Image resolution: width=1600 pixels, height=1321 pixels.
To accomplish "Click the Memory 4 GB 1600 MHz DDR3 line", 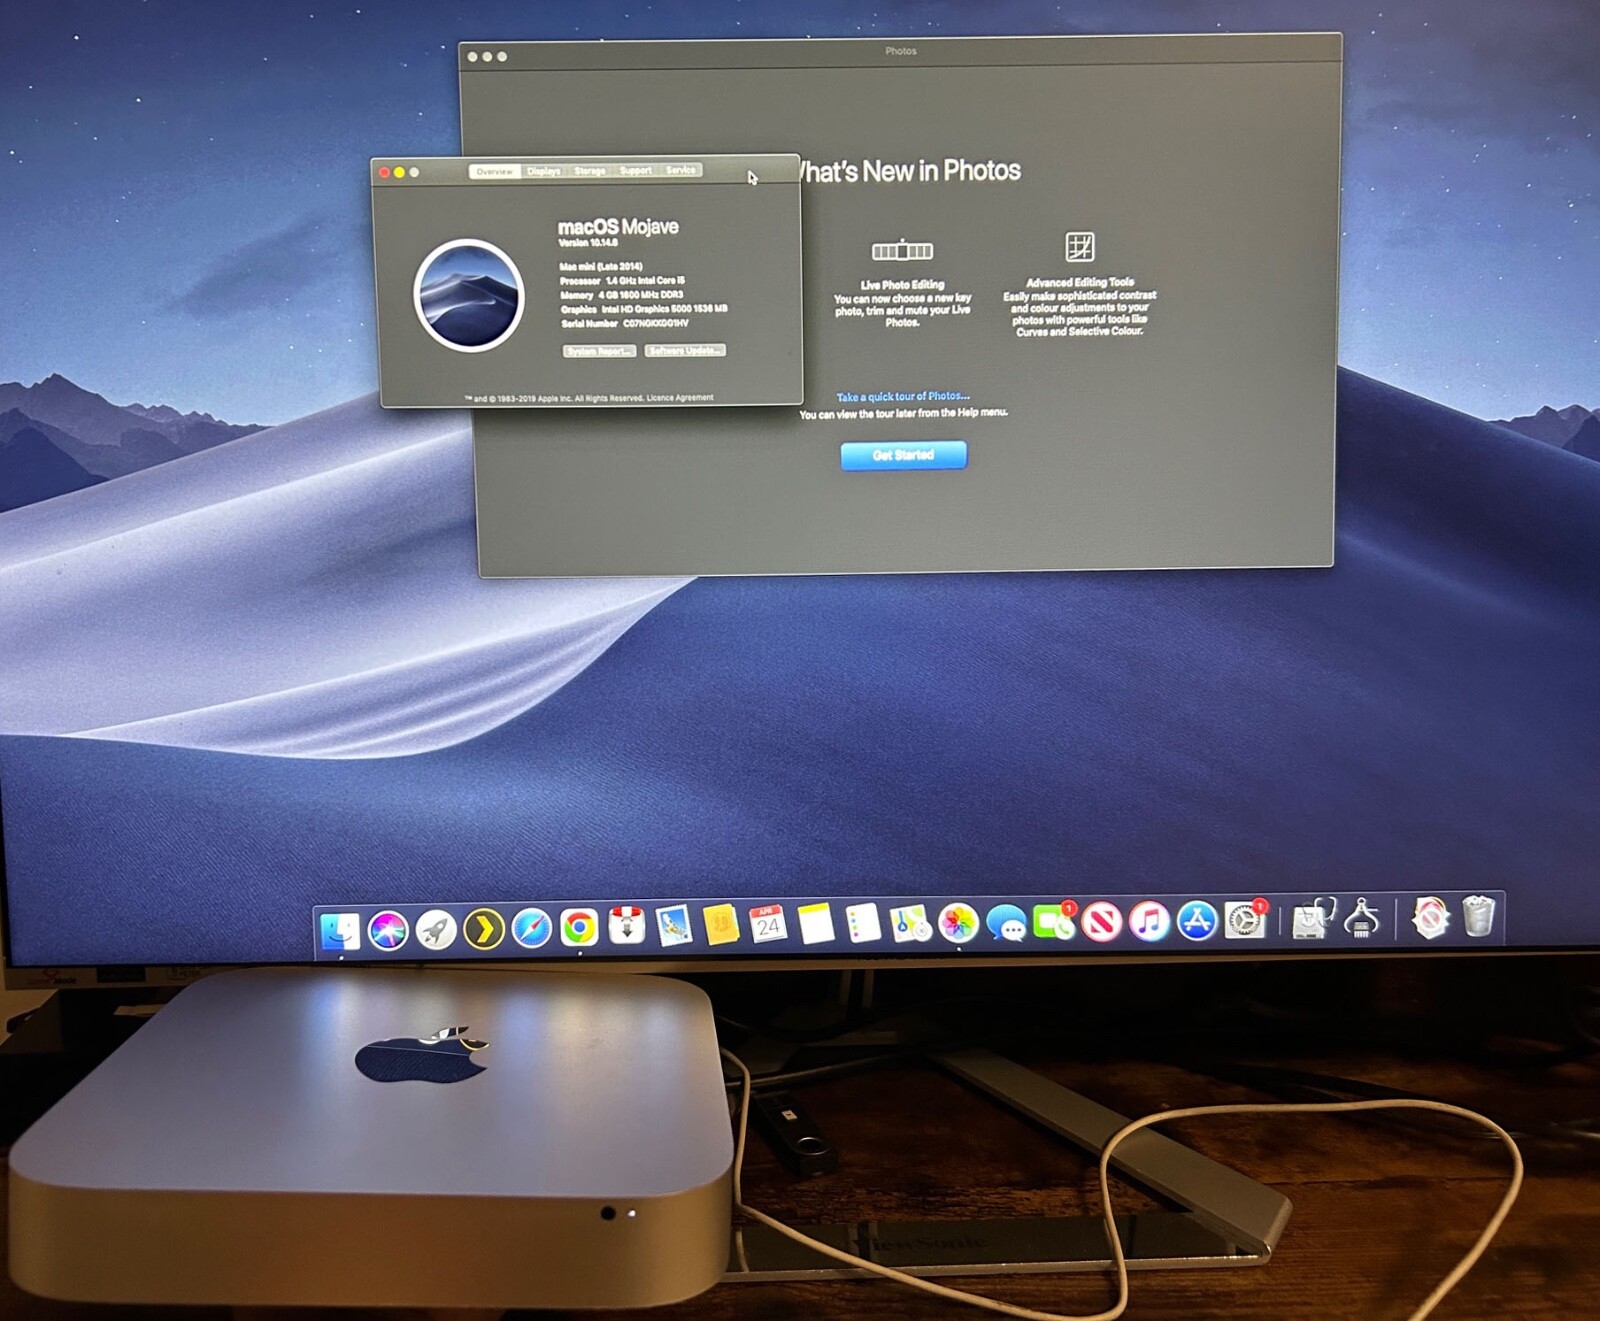I will tap(622, 295).
